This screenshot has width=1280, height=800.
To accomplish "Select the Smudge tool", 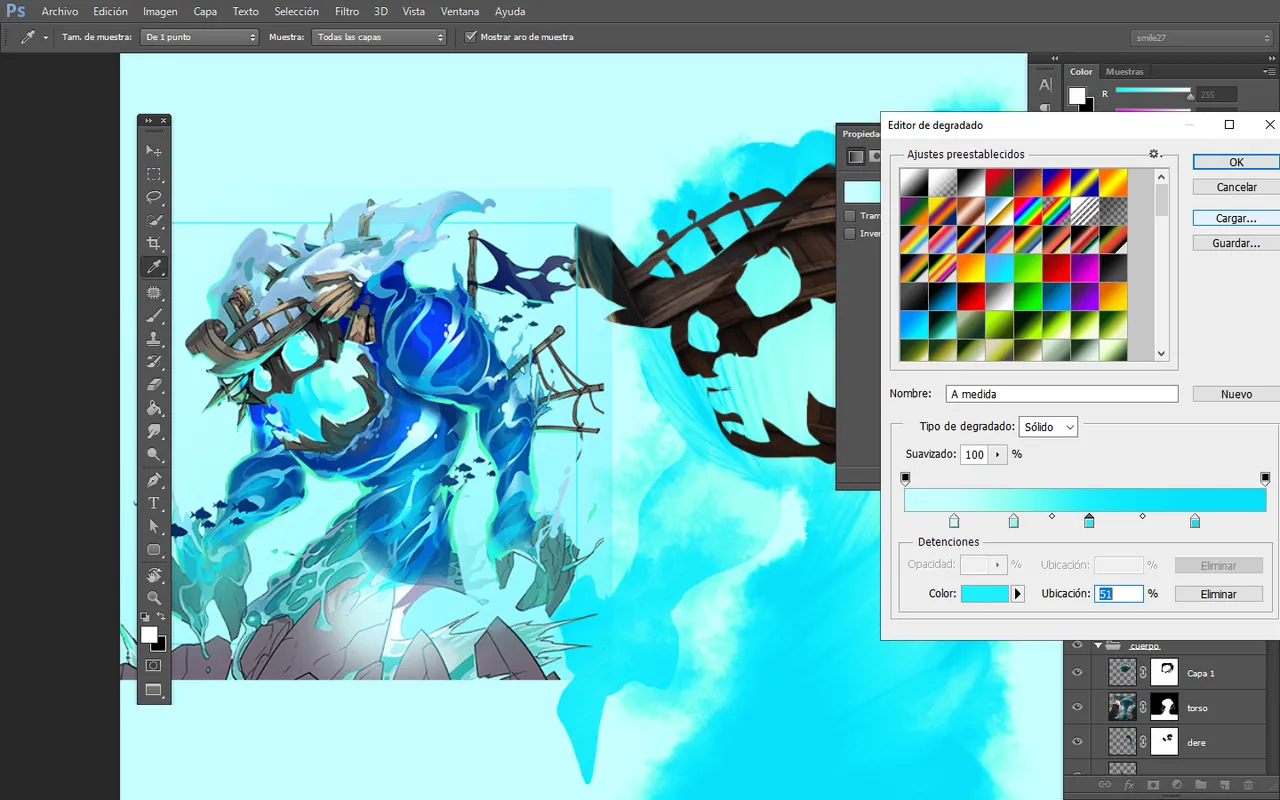I will [154, 431].
